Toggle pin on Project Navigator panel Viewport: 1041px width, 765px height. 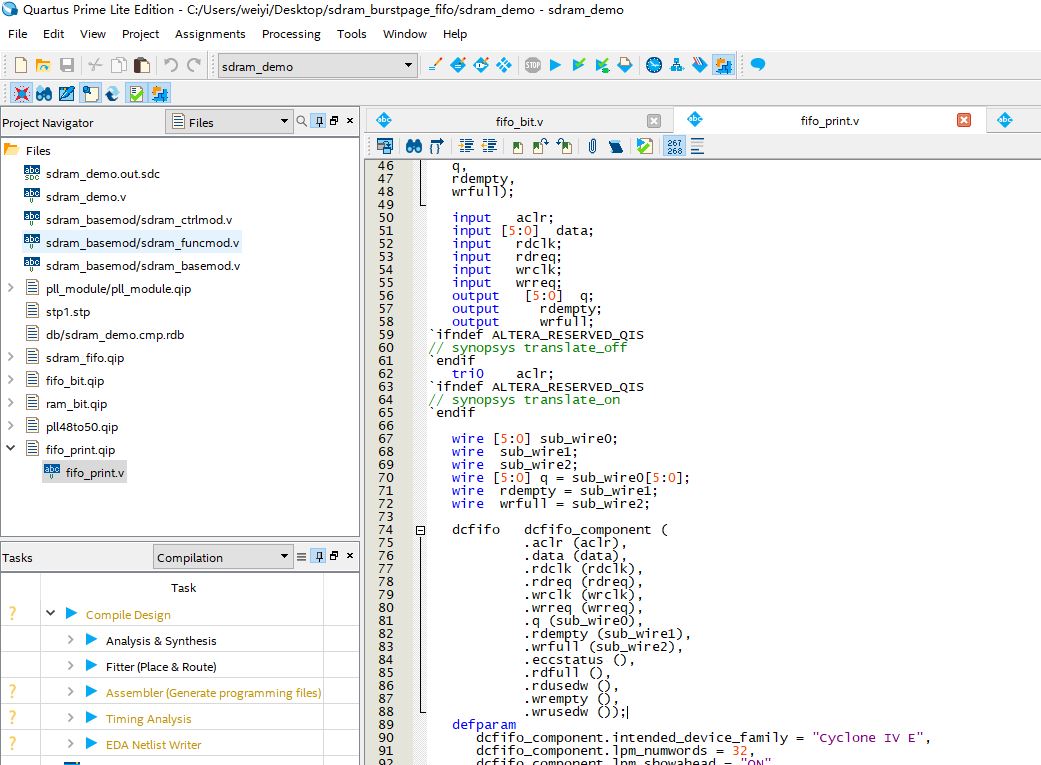(319, 122)
